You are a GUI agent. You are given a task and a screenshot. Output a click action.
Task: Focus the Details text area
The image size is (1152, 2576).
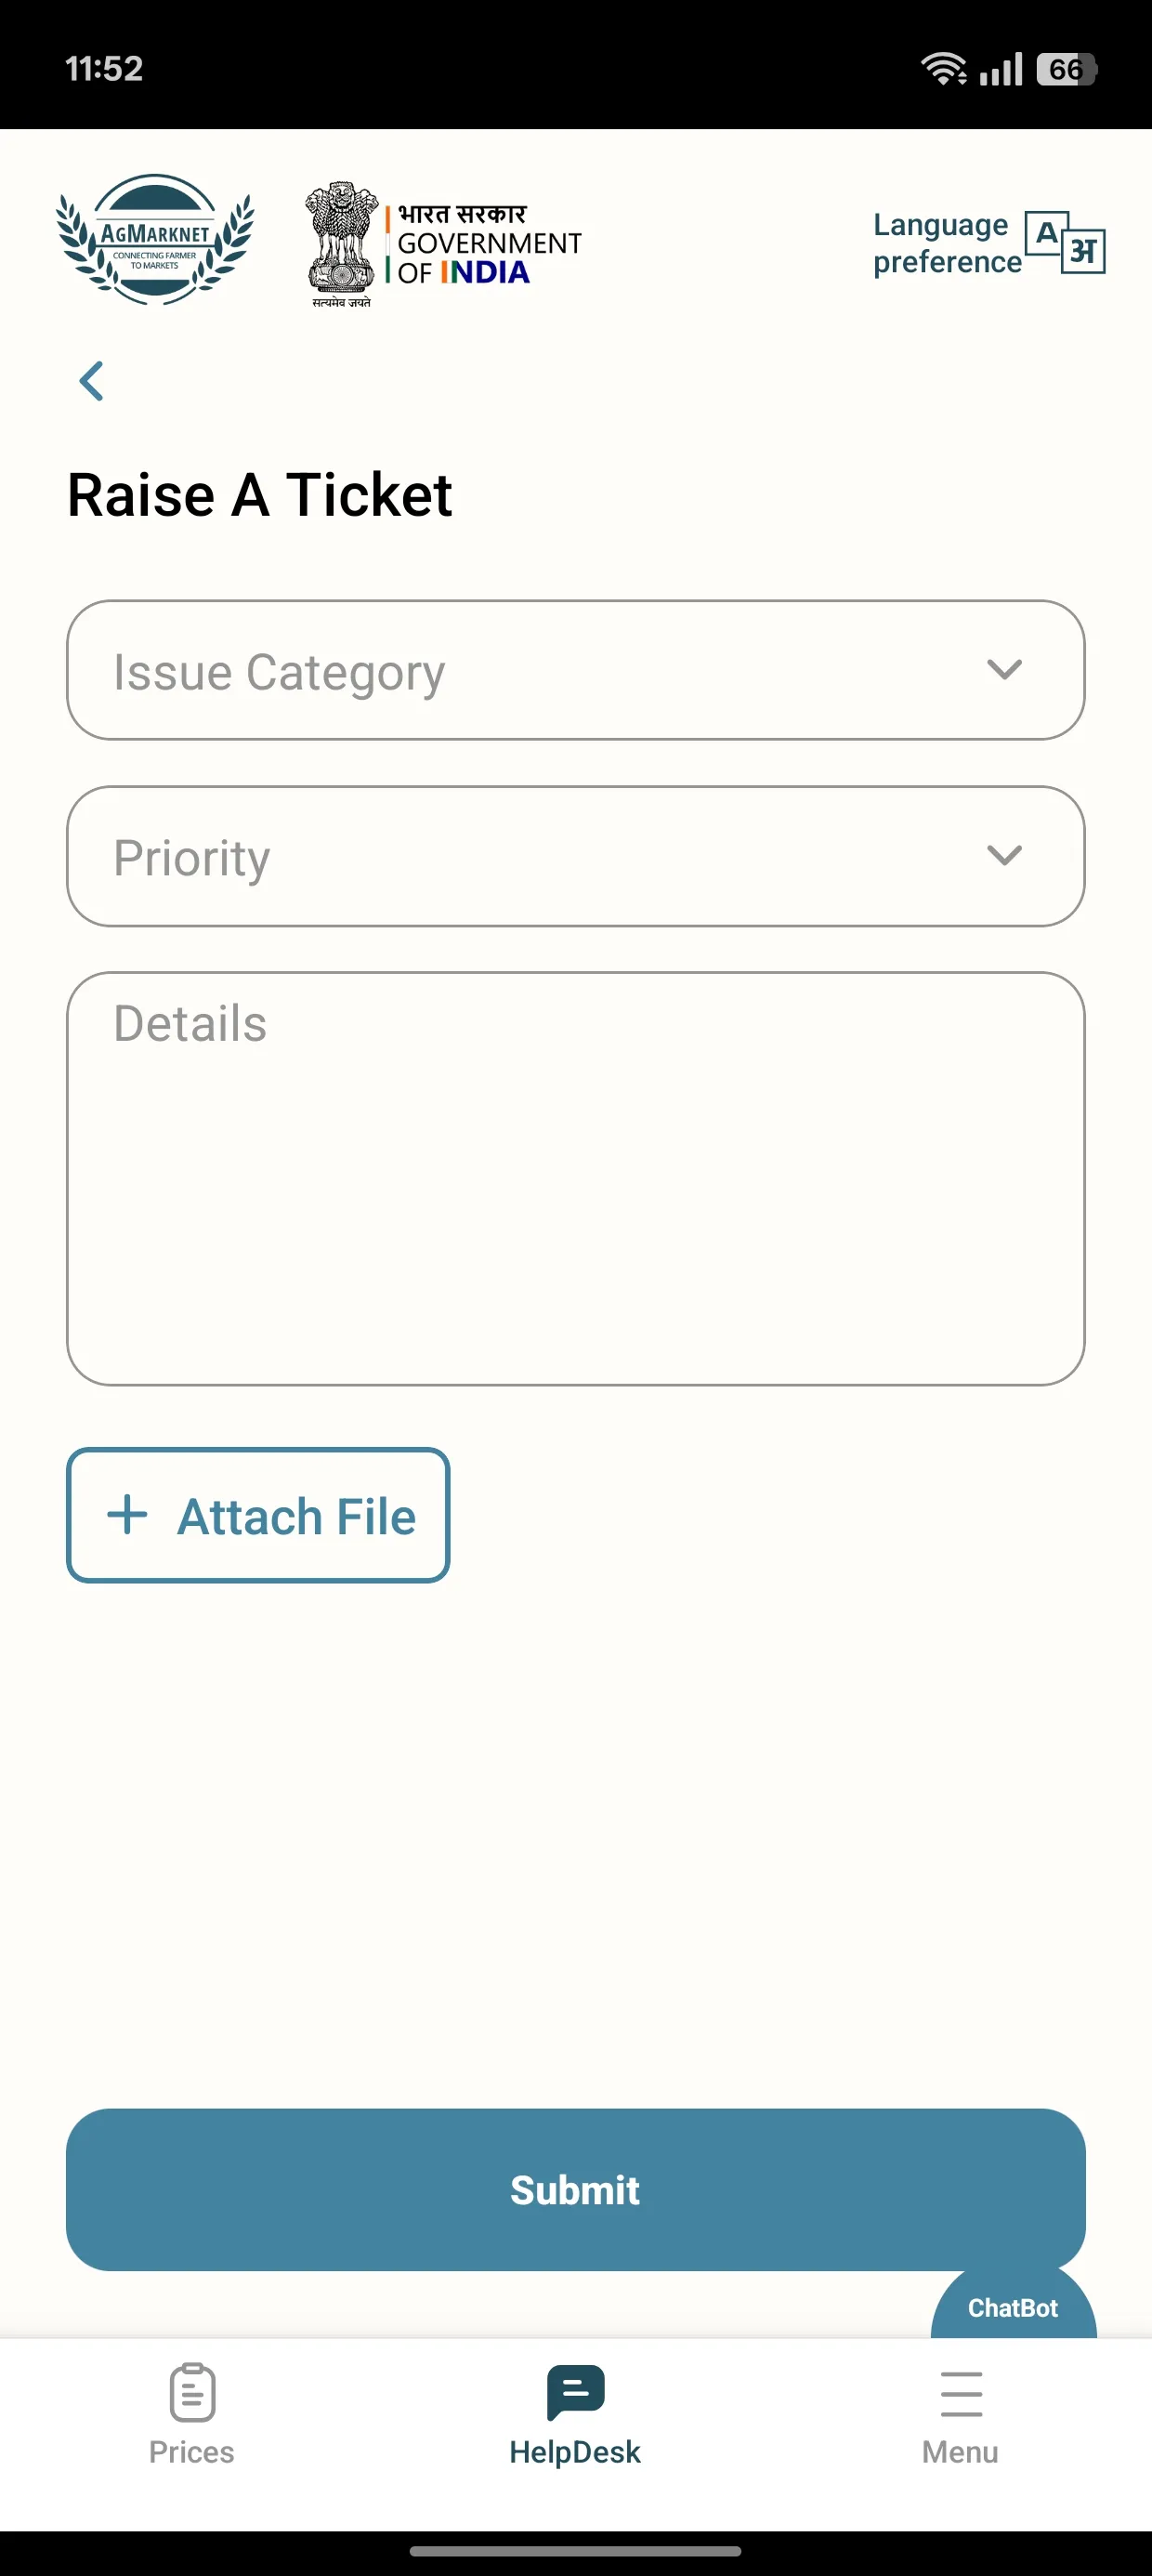[576, 1178]
